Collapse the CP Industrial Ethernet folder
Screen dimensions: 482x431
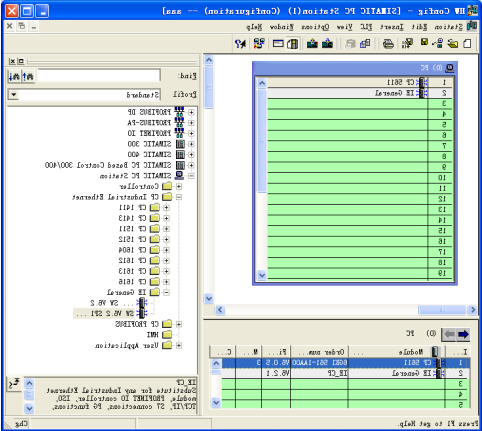click(179, 197)
